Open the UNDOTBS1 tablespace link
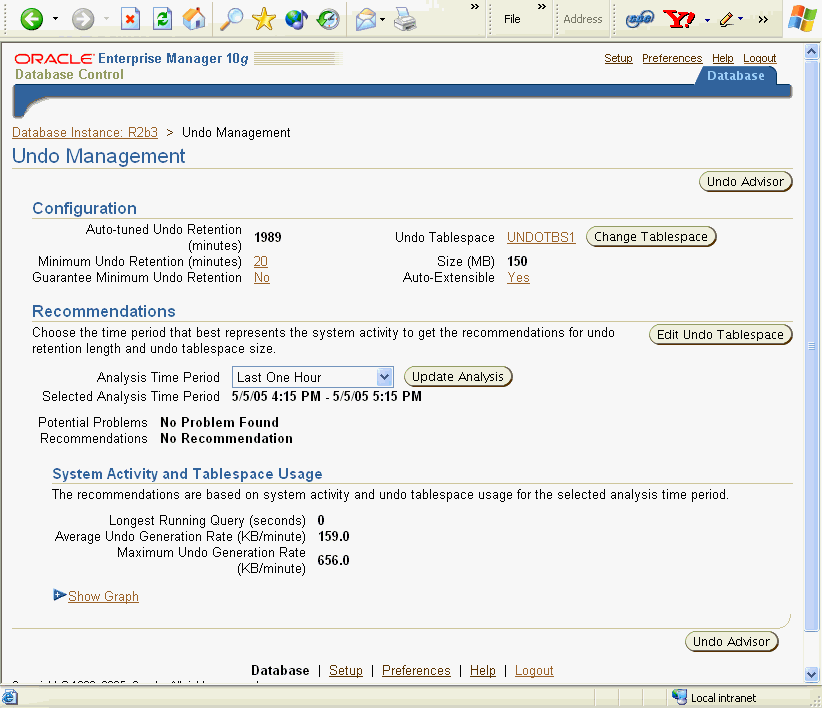Screen dimensions: 822x708 pos(541,237)
